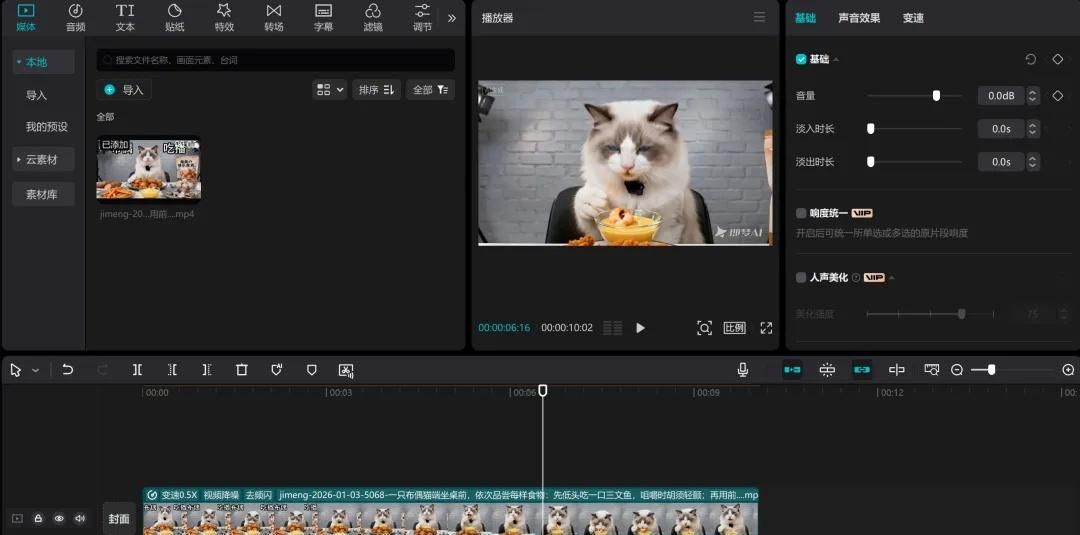Viewport: 1080px width, 535px height.
Task: Click the fullscreen icon in the player
Action: coord(766,328)
